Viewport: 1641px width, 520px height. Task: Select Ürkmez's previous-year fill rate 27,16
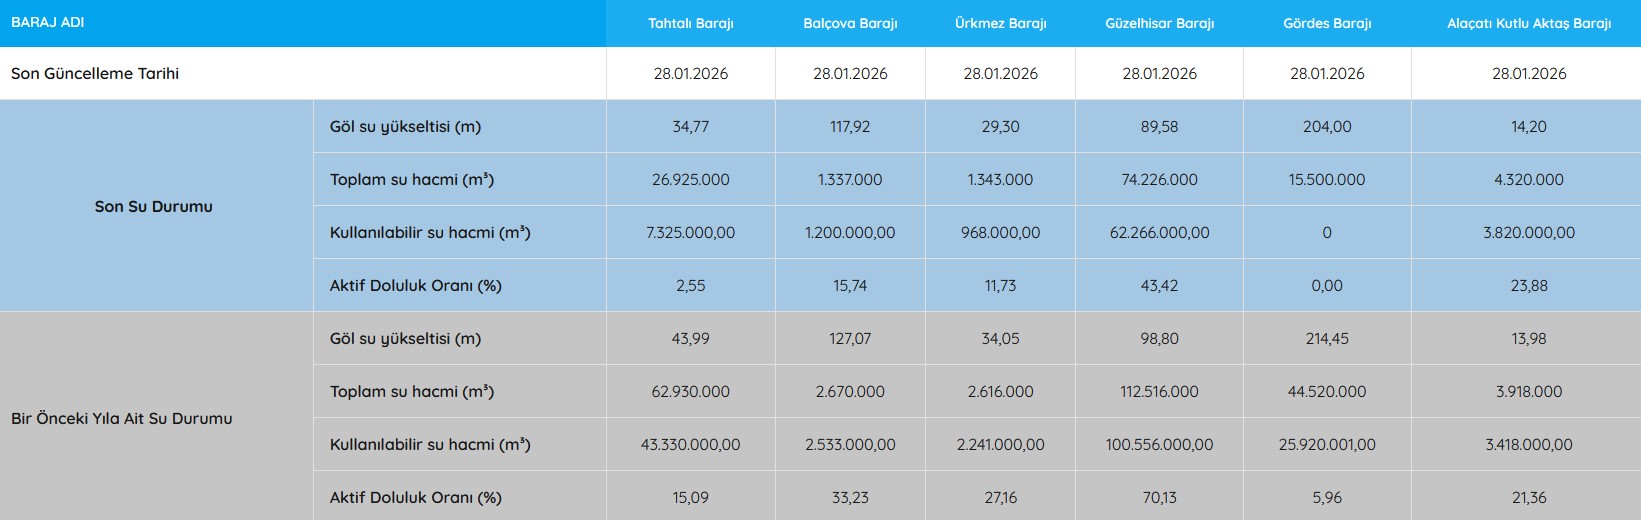1000,497
